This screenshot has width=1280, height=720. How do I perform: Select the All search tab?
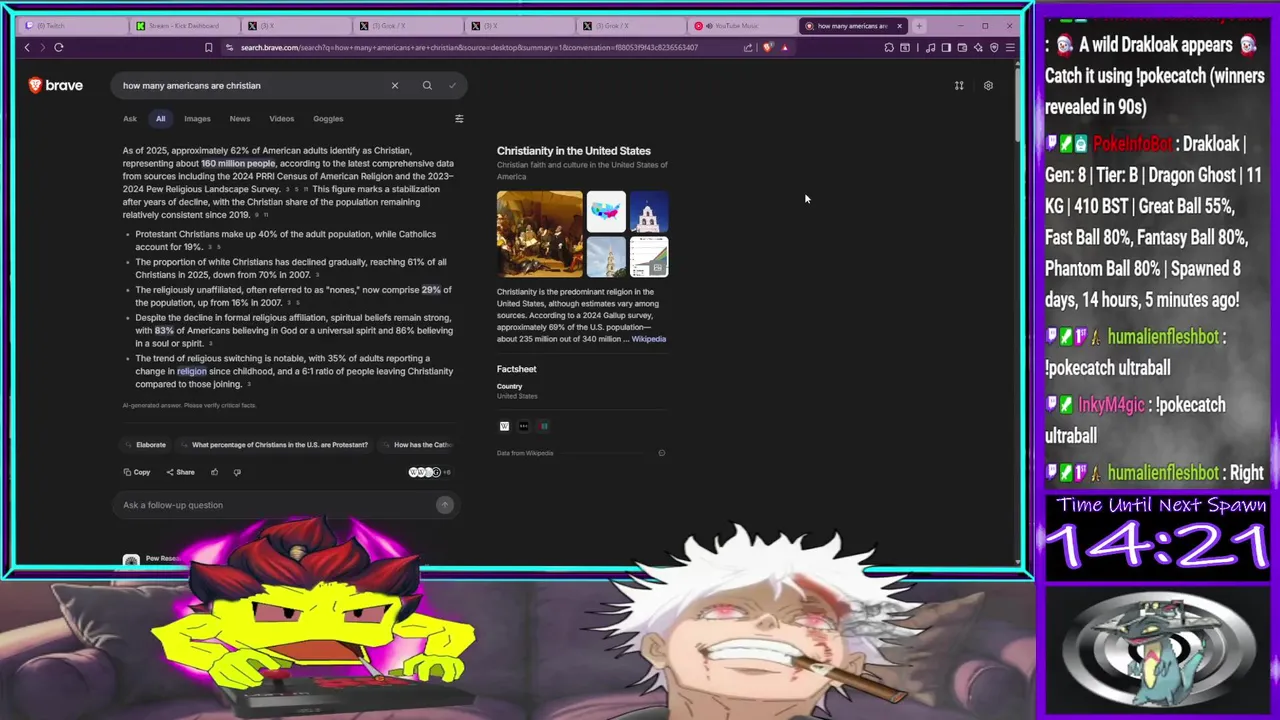pyautogui.click(x=160, y=118)
